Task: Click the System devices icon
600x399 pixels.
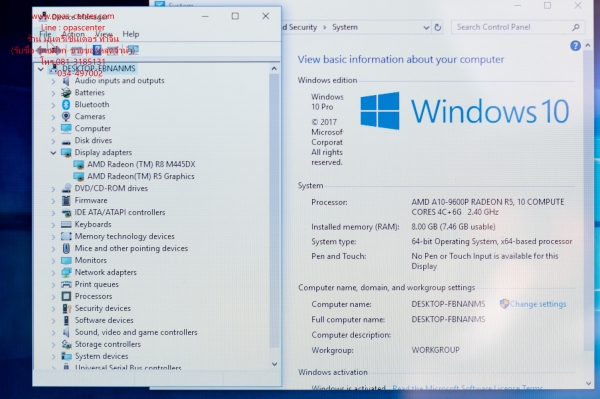Action: [66, 356]
